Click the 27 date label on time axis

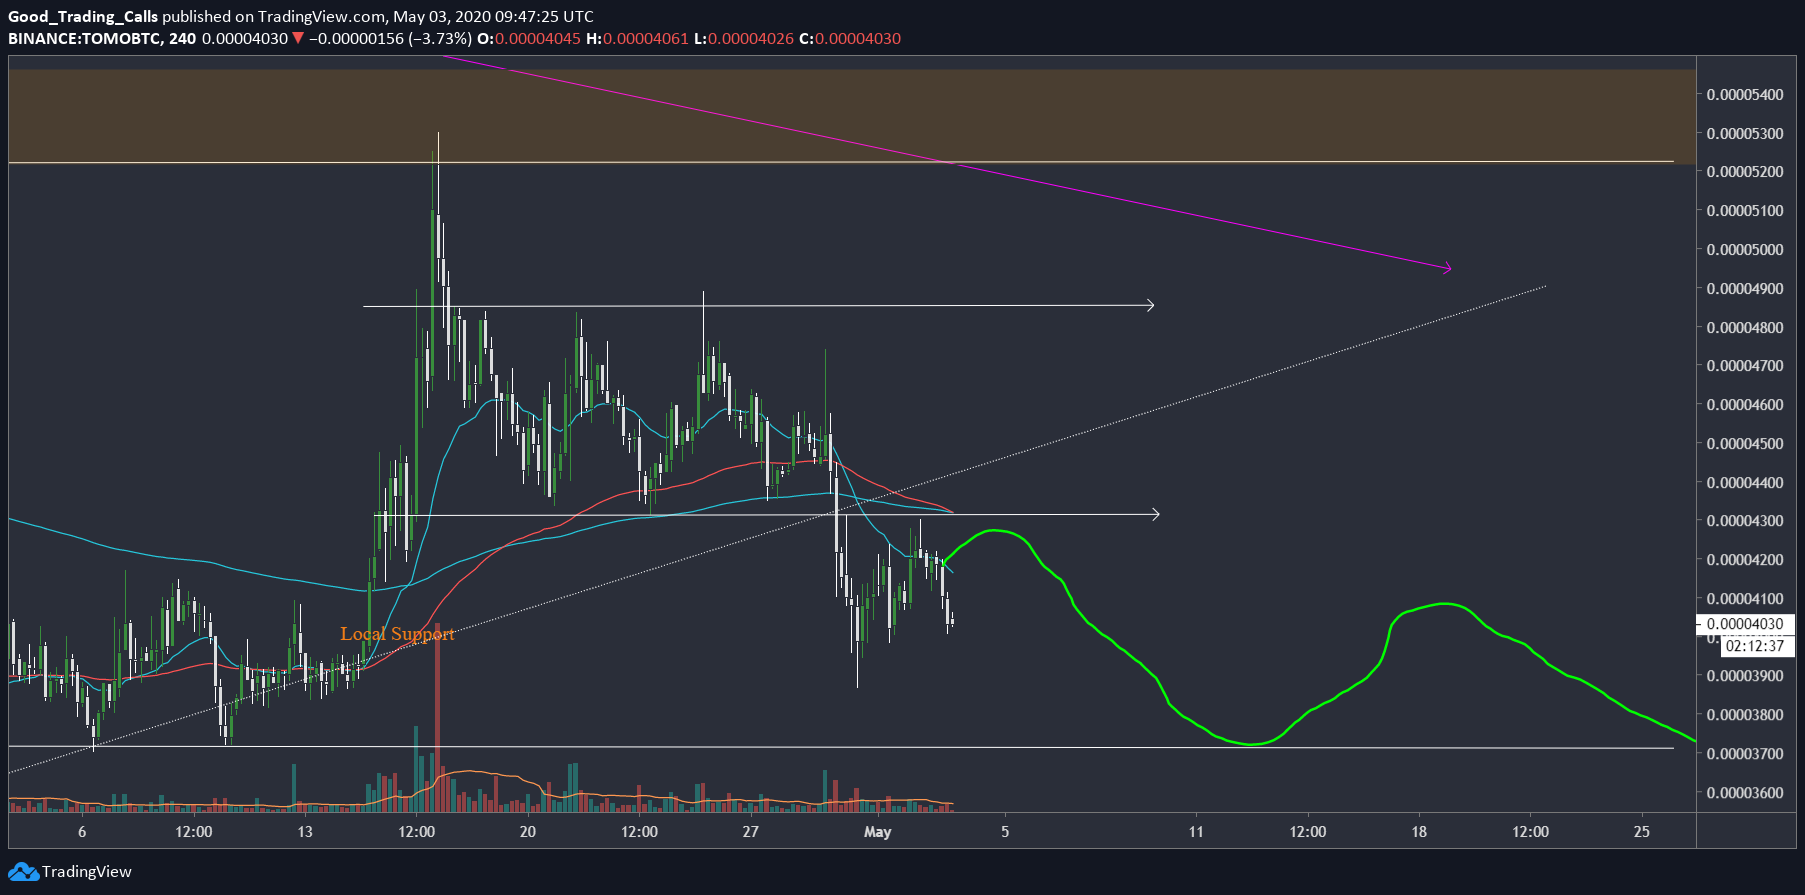coord(750,832)
